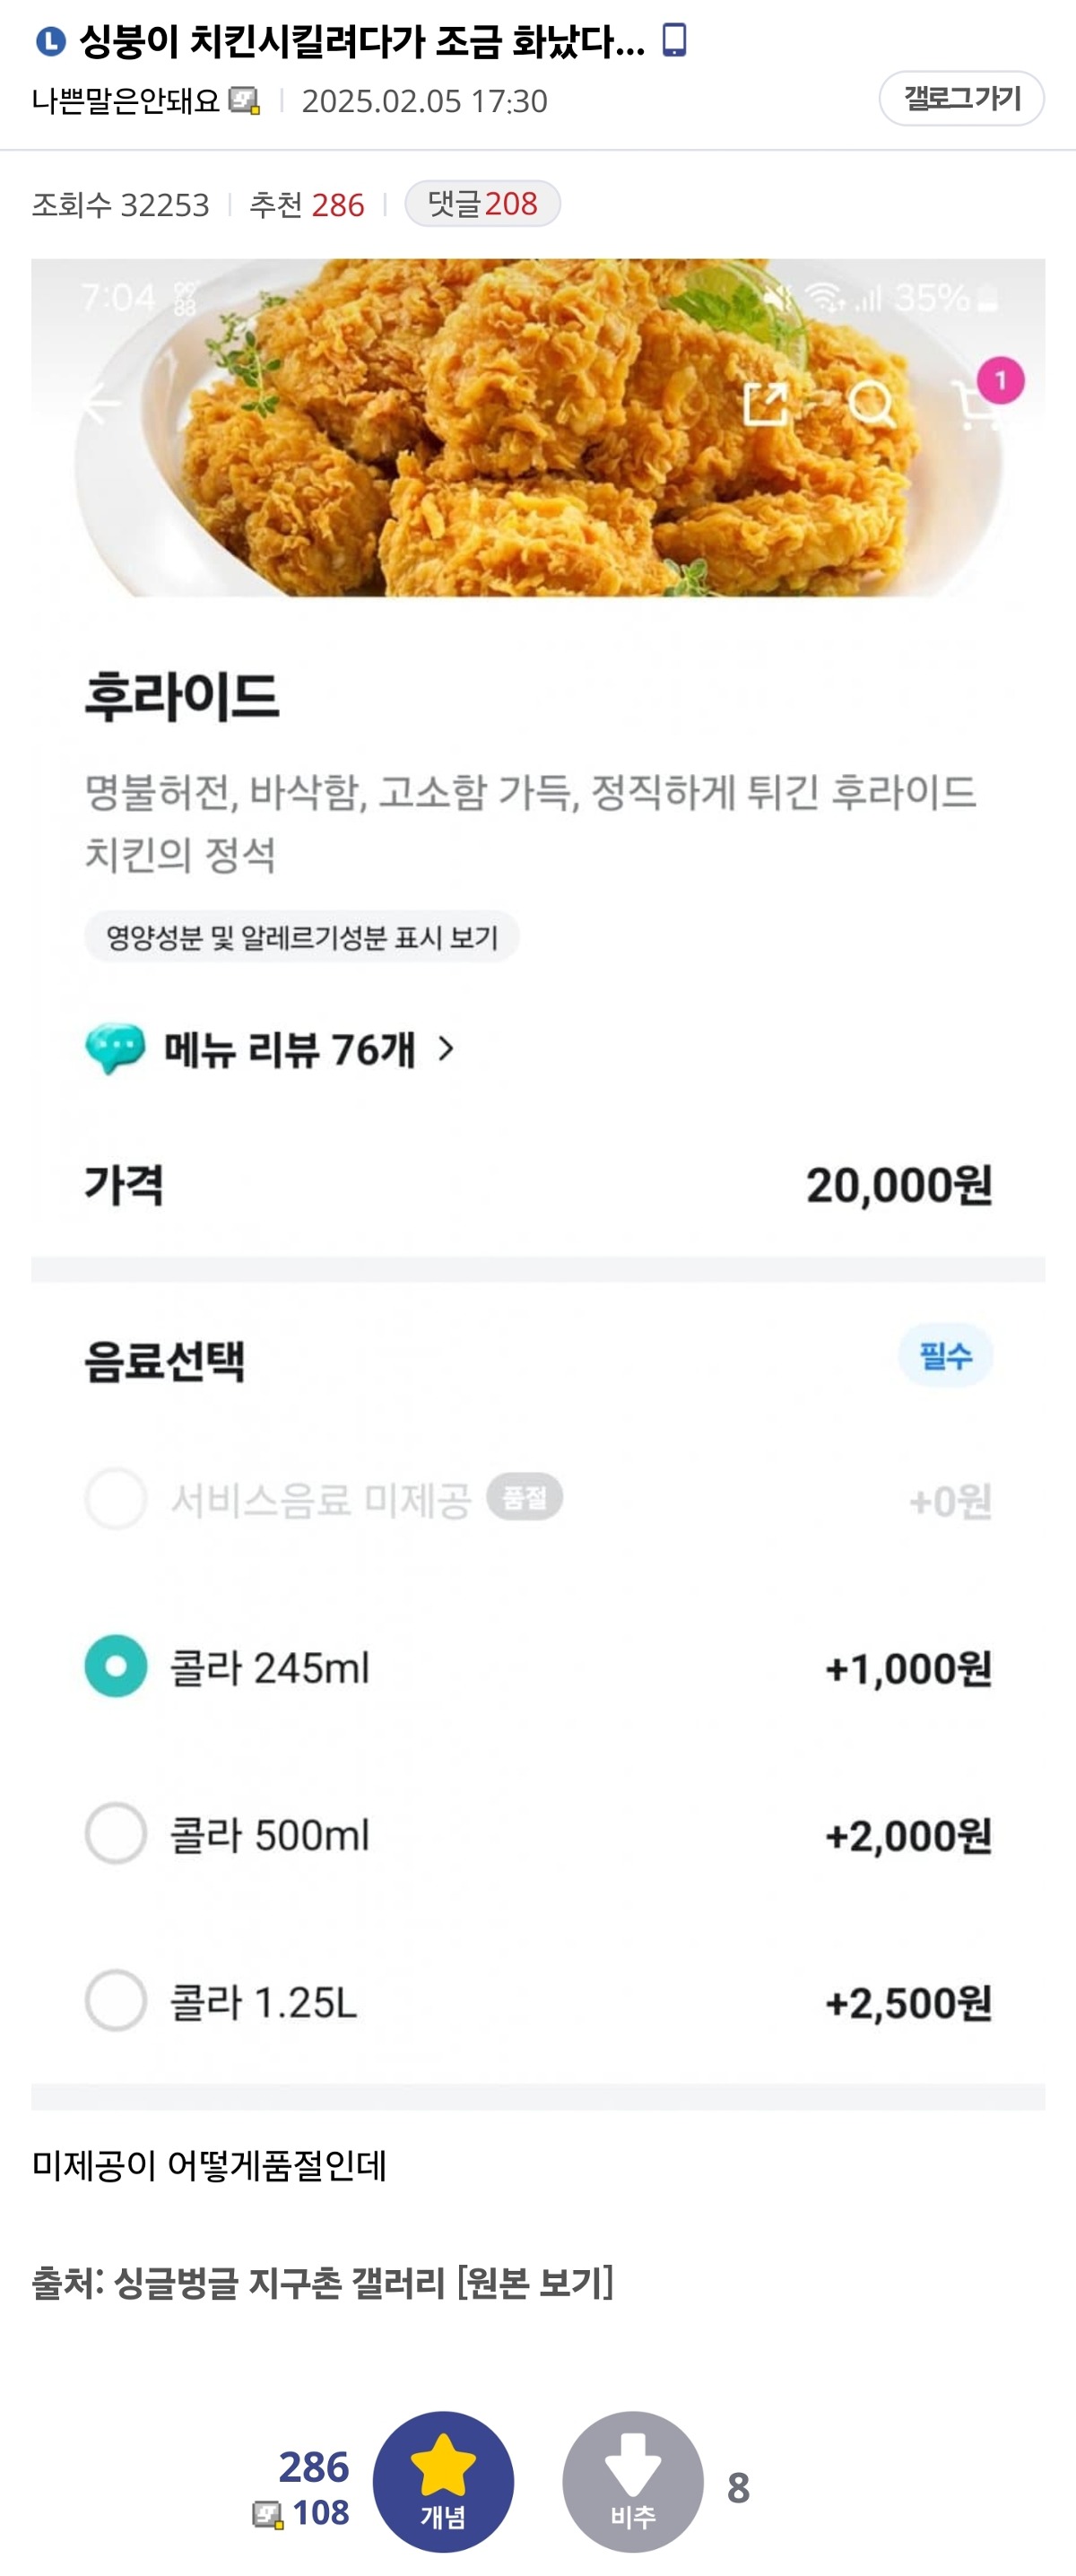The image size is (1076, 2576).
Task: Click the 갤로그가기 button
Action: click(962, 98)
